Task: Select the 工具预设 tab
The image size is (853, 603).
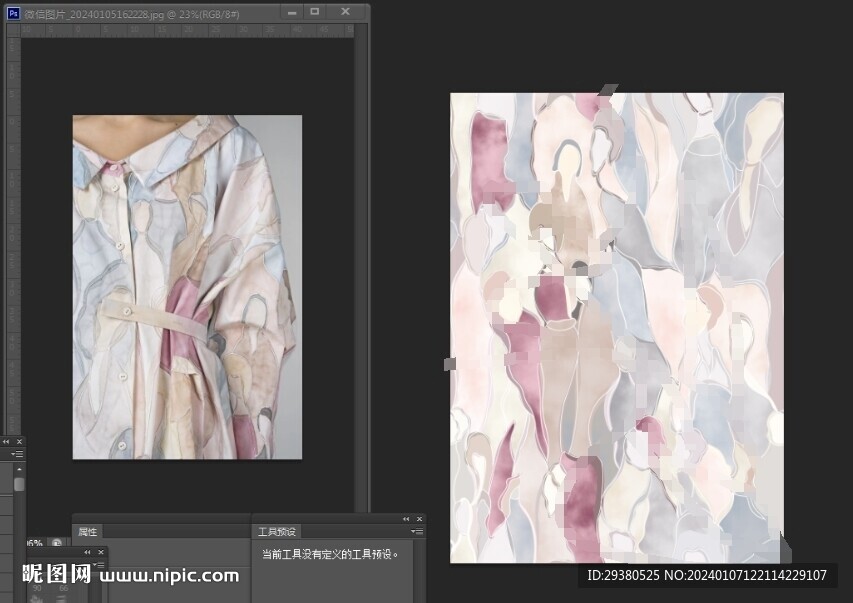Action: [x=275, y=532]
